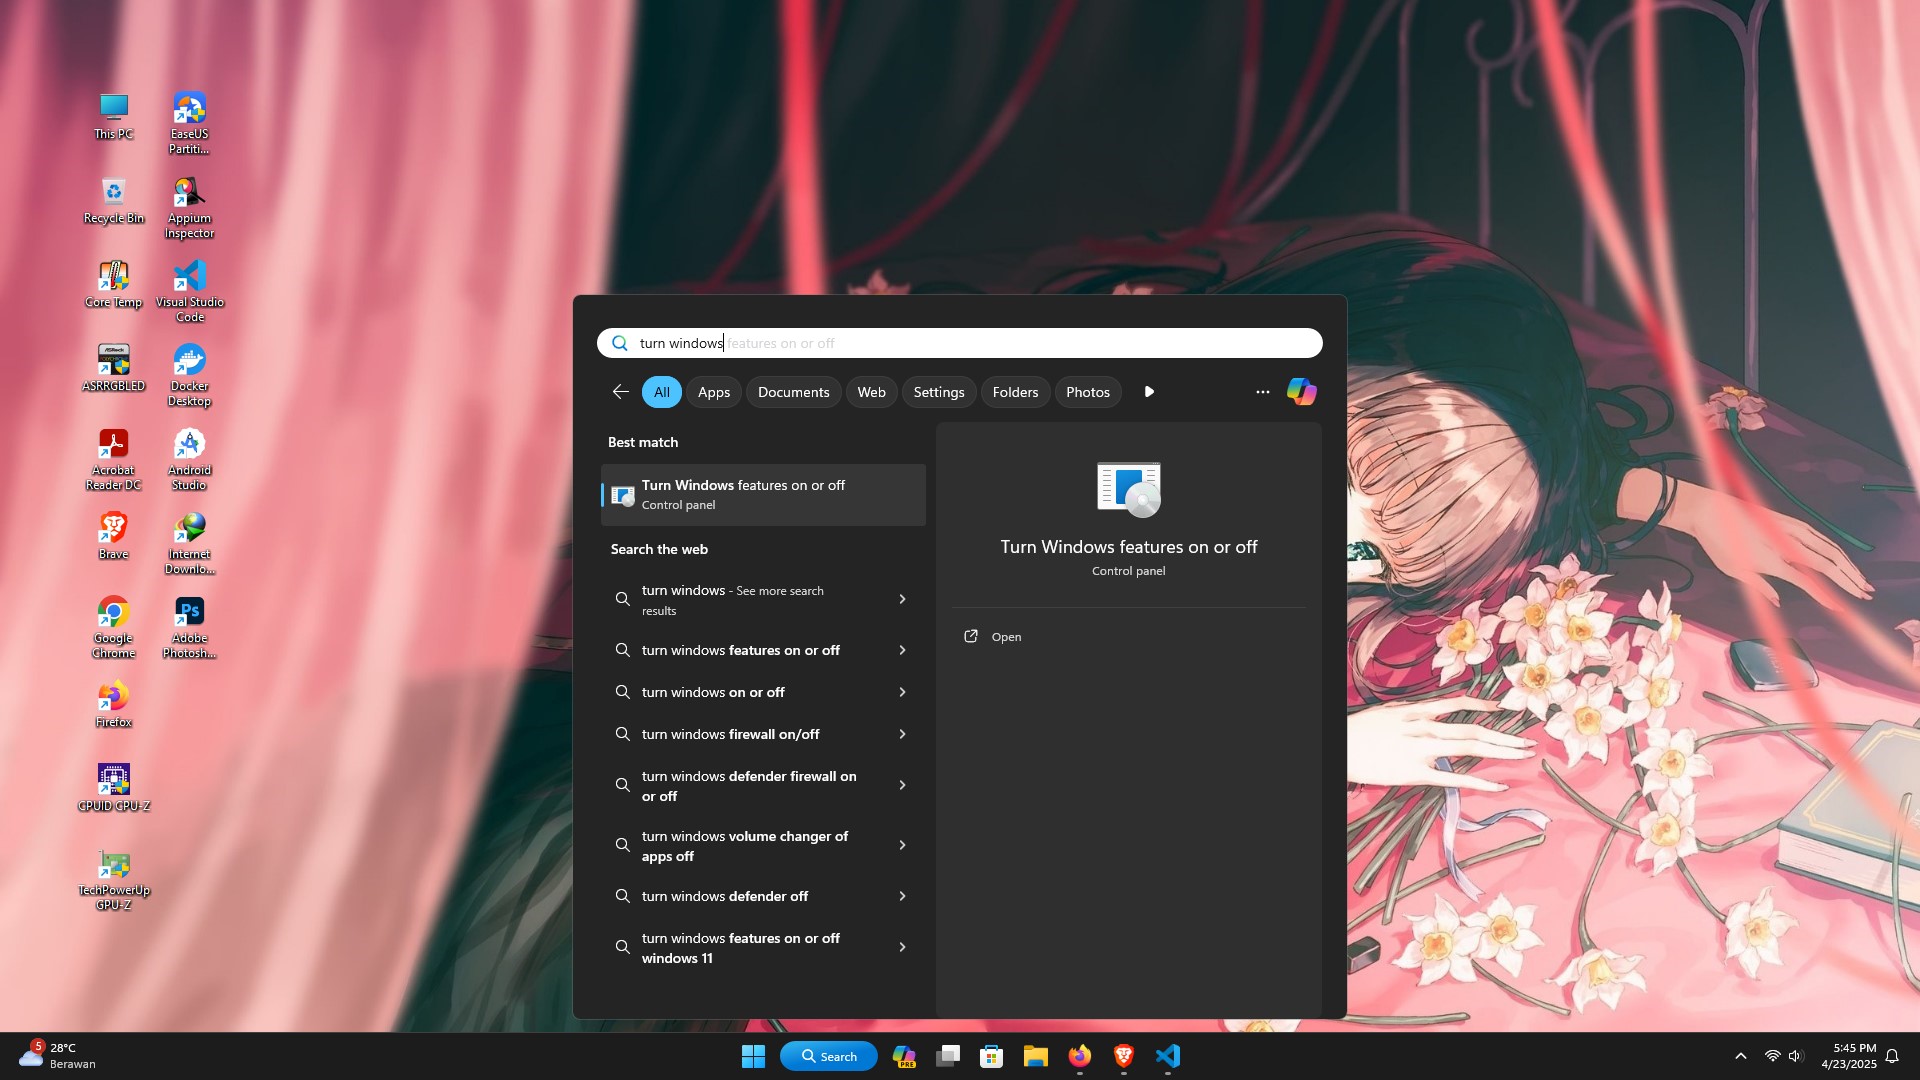Open Microsoft Store from taskbar
This screenshot has width=1920, height=1080.
coord(991,1056)
